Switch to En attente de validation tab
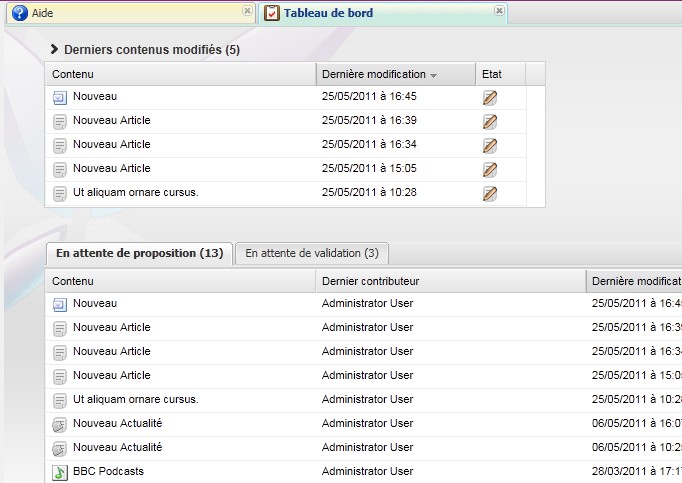The height and width of the screenshot is (483, 682). (x=311, y=253)
